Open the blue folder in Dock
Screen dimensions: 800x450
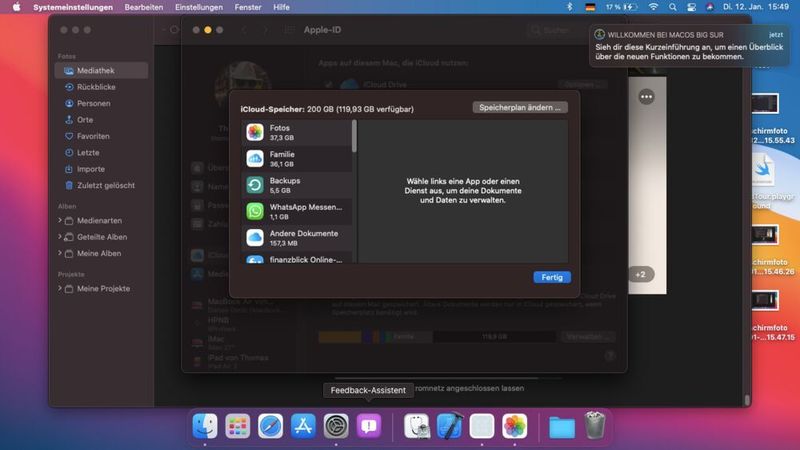(562, 427)
